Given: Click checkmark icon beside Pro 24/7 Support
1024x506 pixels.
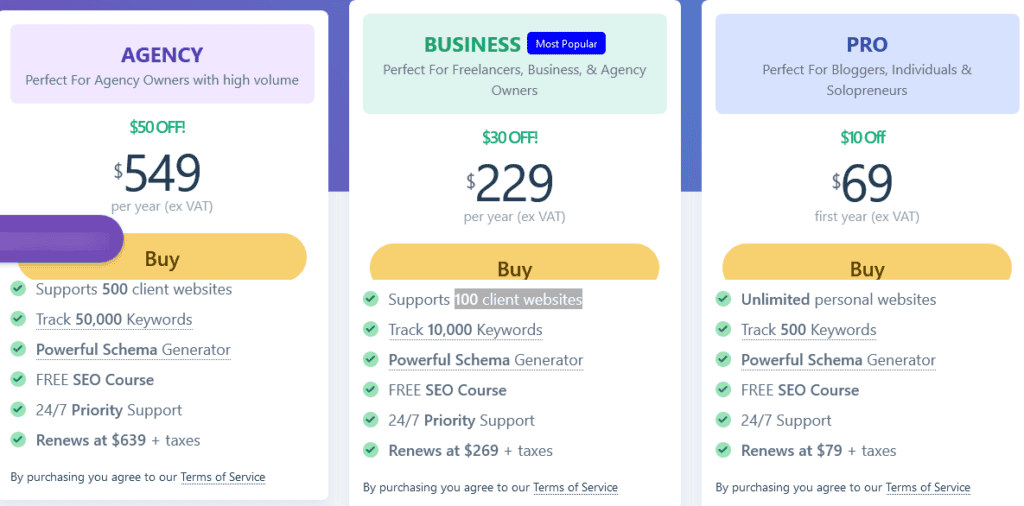Looking at the screenshot, I should pyautogui.click(x=723, y=420).
